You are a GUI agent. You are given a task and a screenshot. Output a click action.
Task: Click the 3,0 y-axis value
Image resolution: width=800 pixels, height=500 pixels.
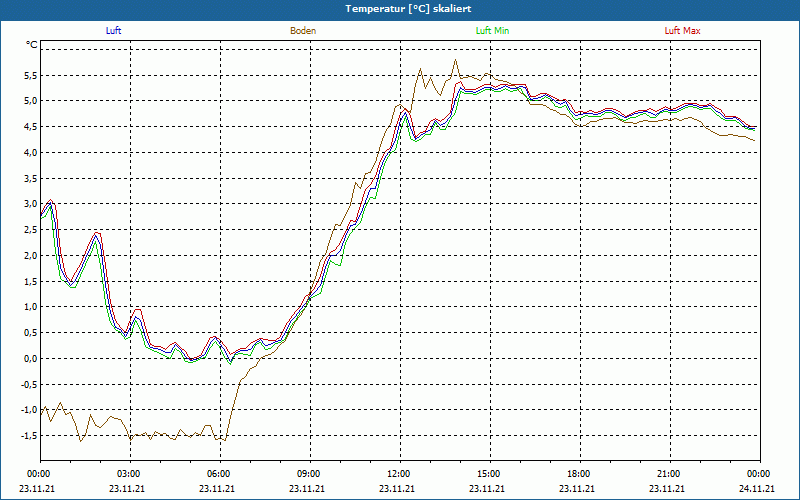coord(31,204)
